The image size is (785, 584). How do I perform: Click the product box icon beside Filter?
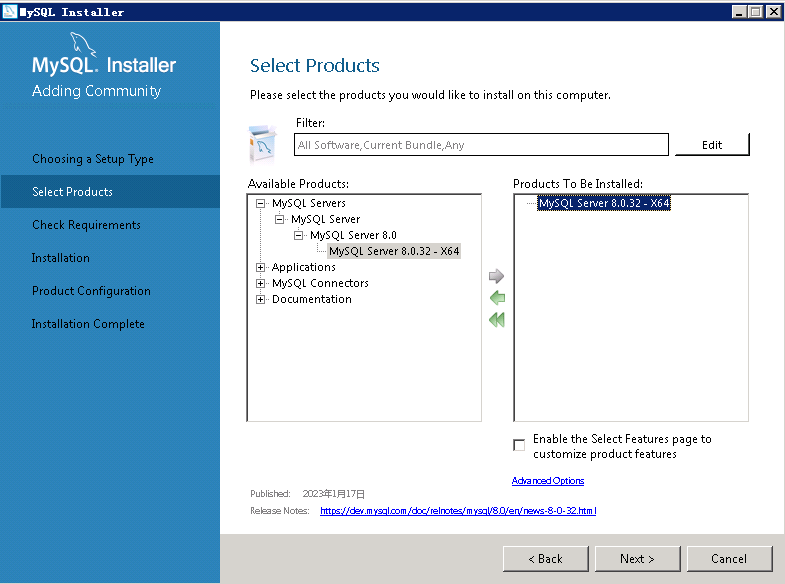tap(263, 145)
